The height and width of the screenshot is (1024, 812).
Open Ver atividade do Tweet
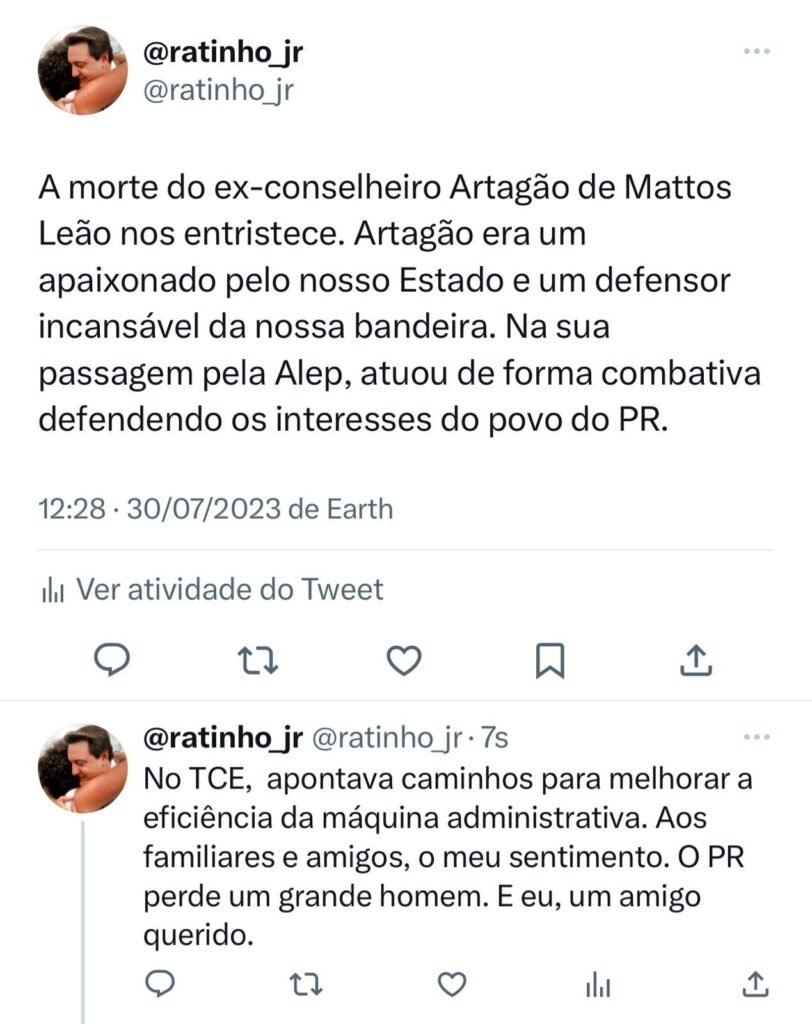212,589
